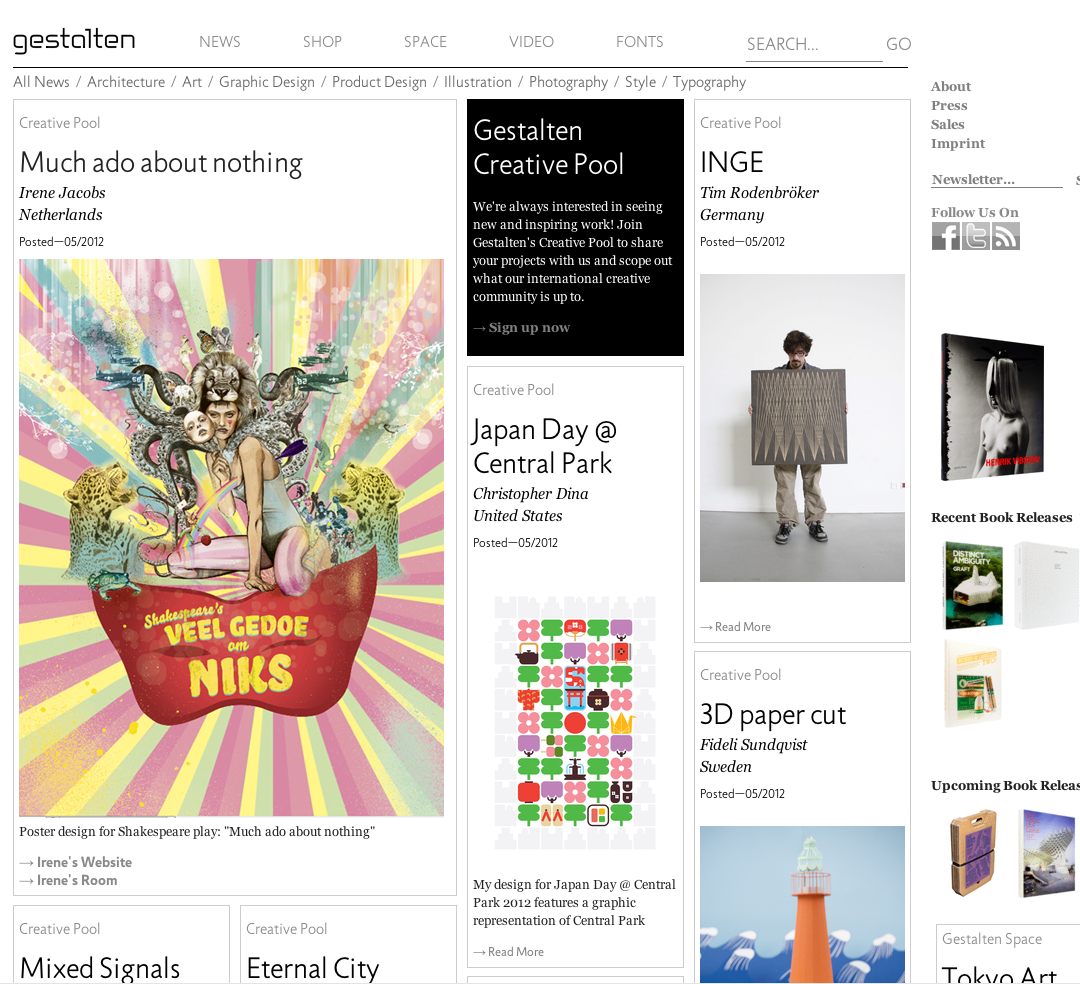Open the About page link
The image size is (1080, 984).
951,87
